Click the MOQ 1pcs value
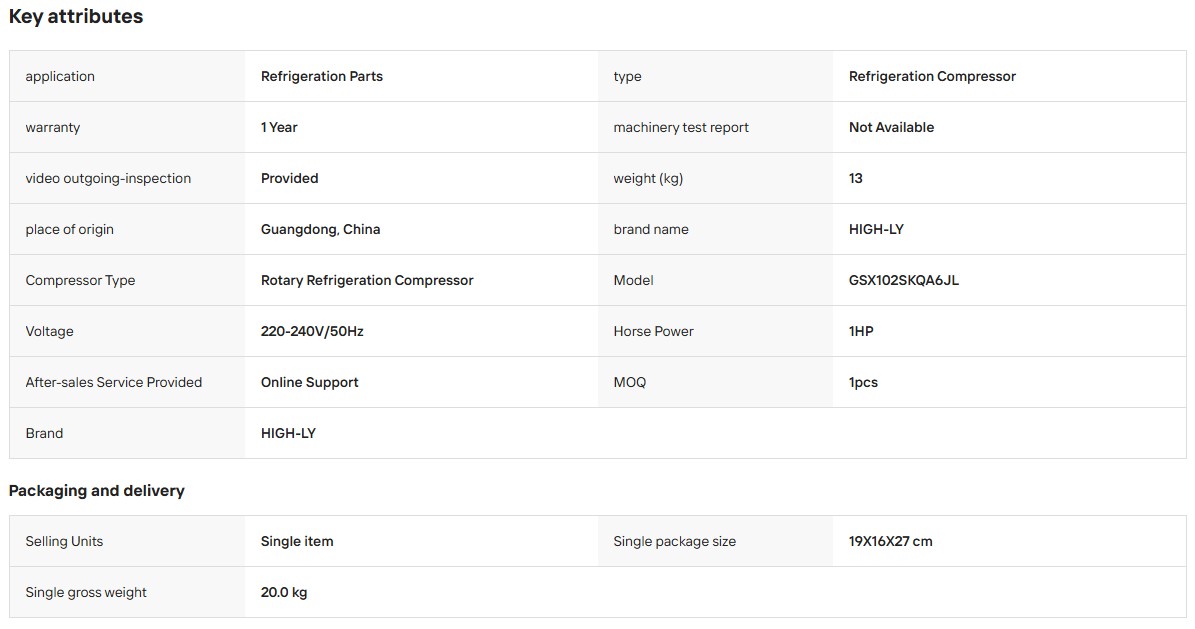The width and height of the screenshot is (1195, 629). 863,383
